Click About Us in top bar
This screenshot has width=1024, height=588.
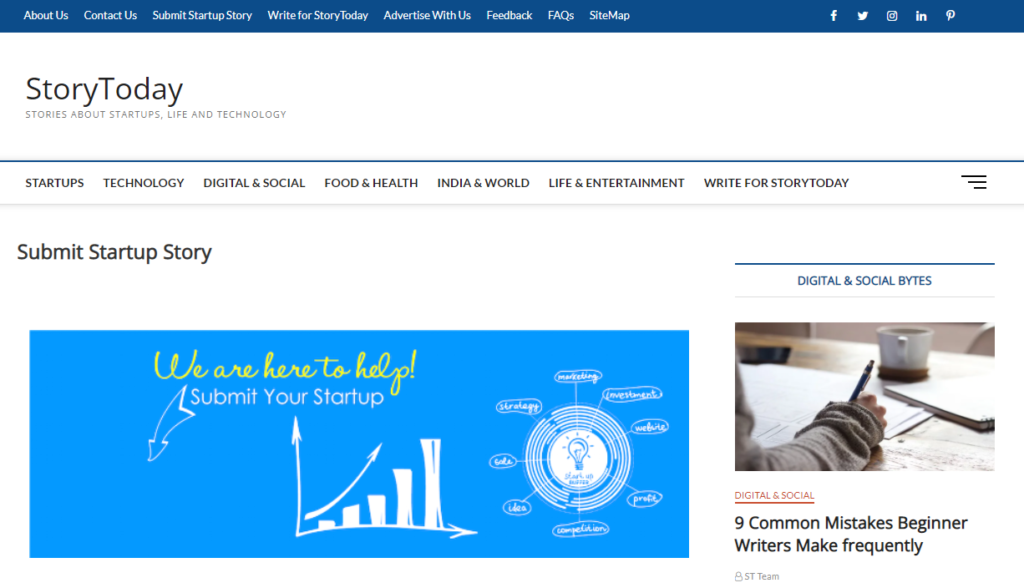click(46, 16)
